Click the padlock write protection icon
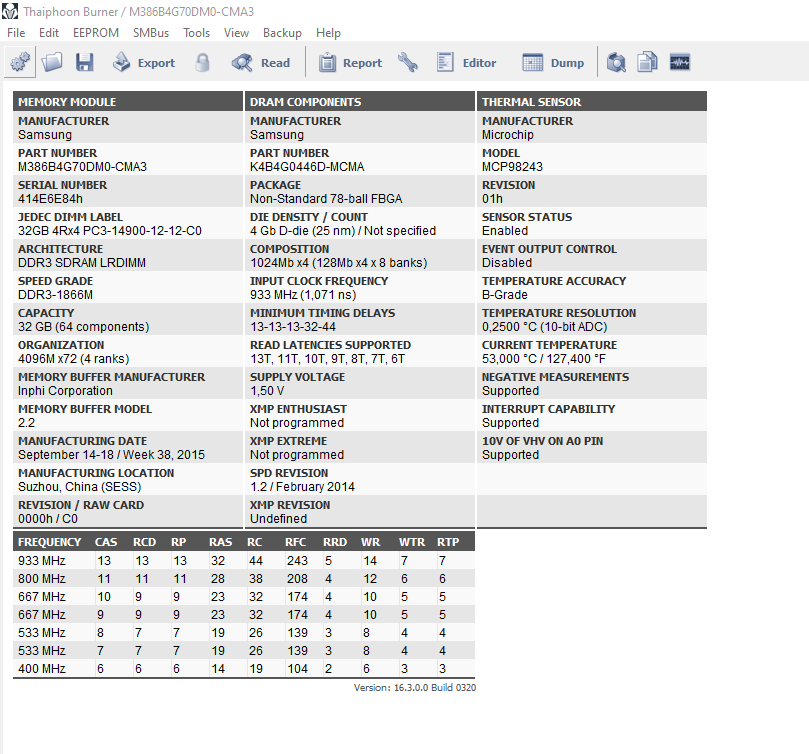 (203, 62)
